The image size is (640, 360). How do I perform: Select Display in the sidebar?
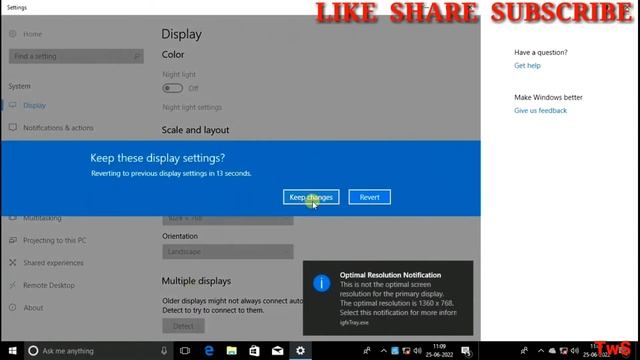(34, 105)
